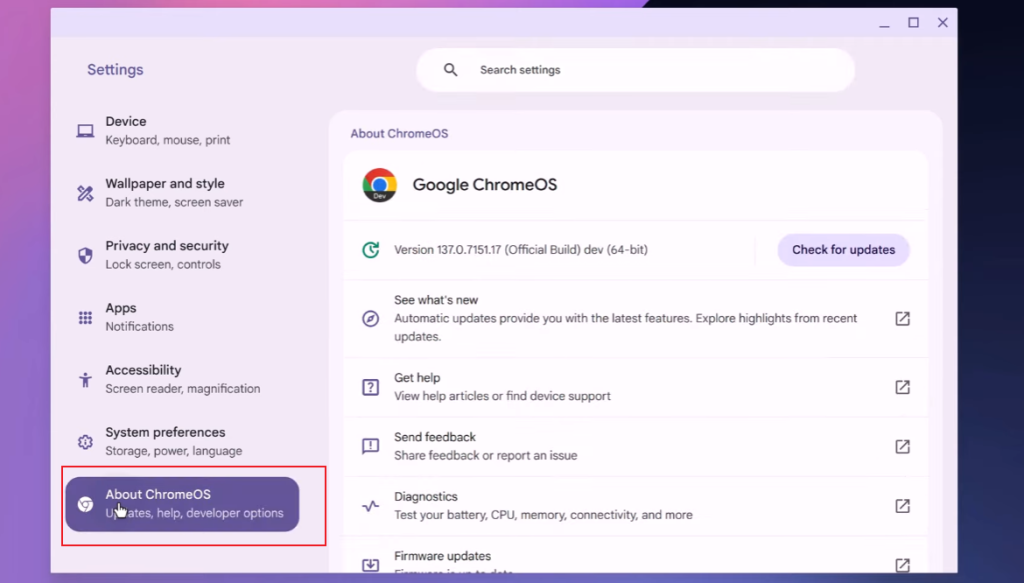Go to Wallpaper and style section
This screenshot has height=583, width=1024.
(182, 193)
